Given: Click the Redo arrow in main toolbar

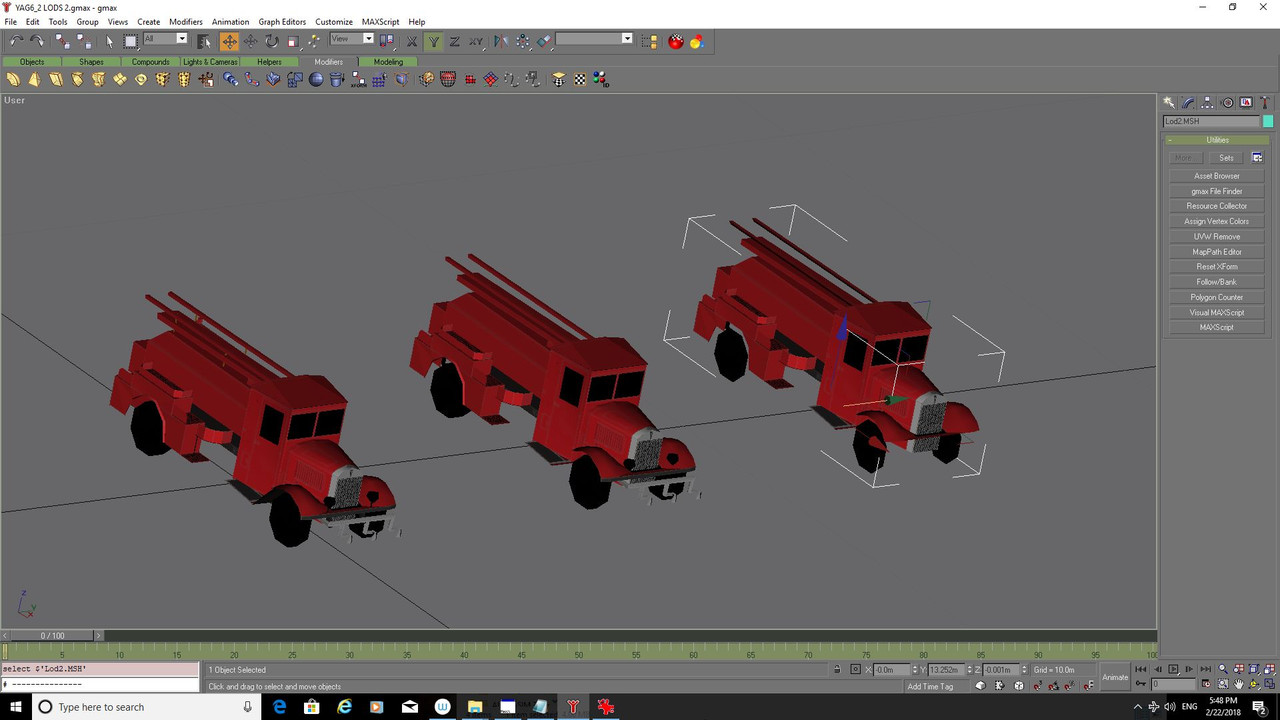Looking at the screenshot, I should pos(37,41).
